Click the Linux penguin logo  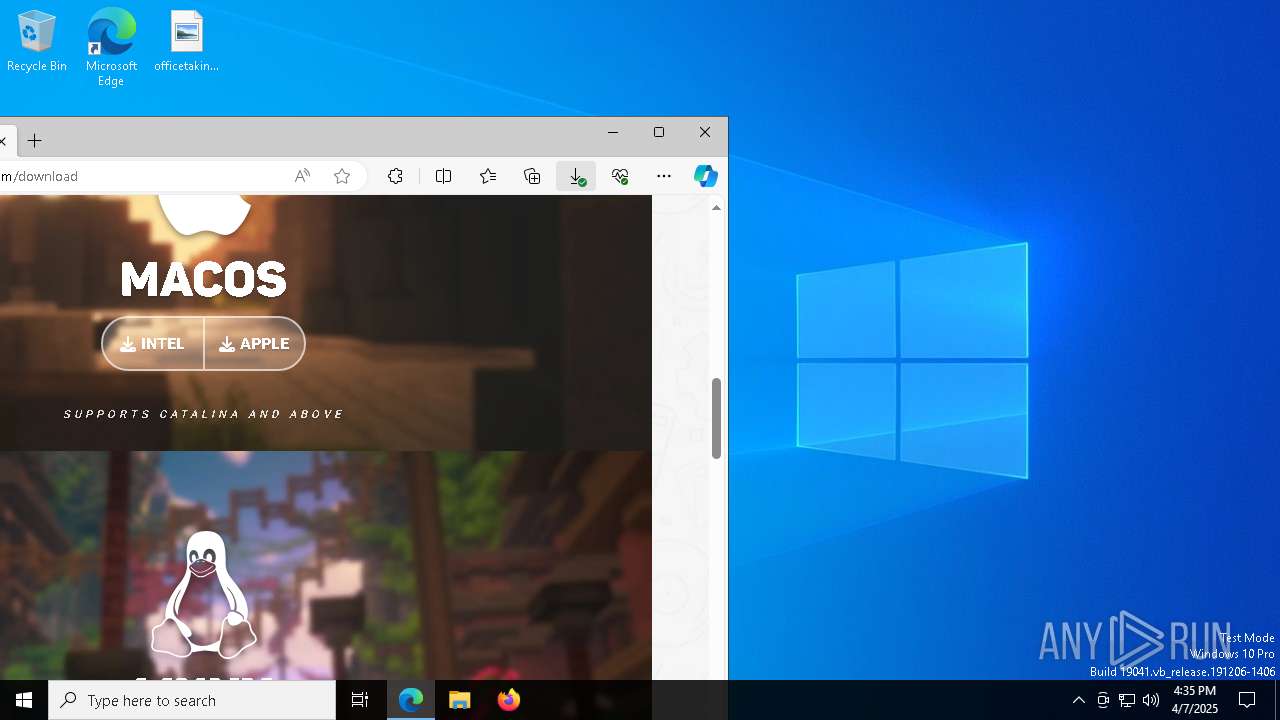coord(204,594)
